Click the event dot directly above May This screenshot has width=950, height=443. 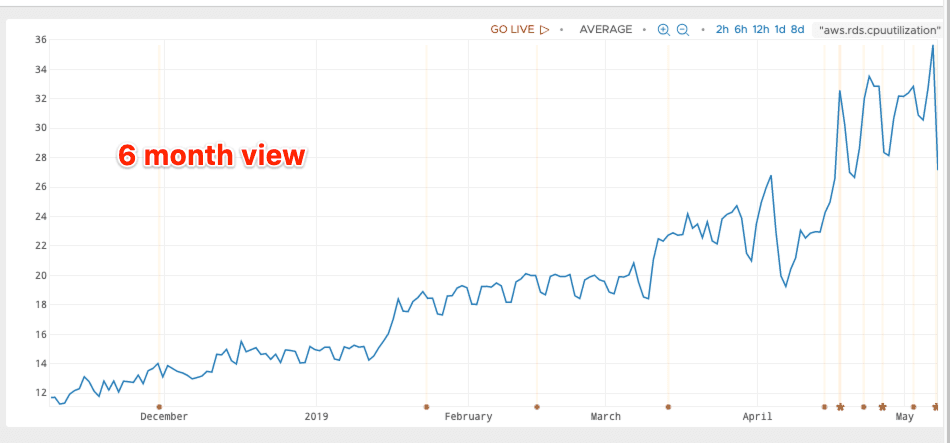(913, 407)
